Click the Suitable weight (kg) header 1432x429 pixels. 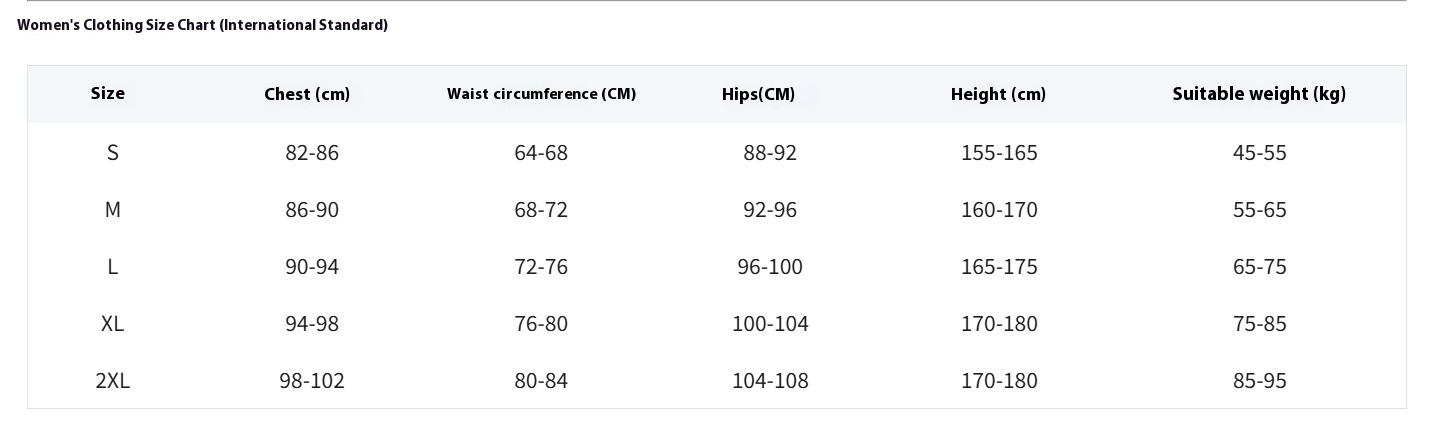pos(1259,94)
